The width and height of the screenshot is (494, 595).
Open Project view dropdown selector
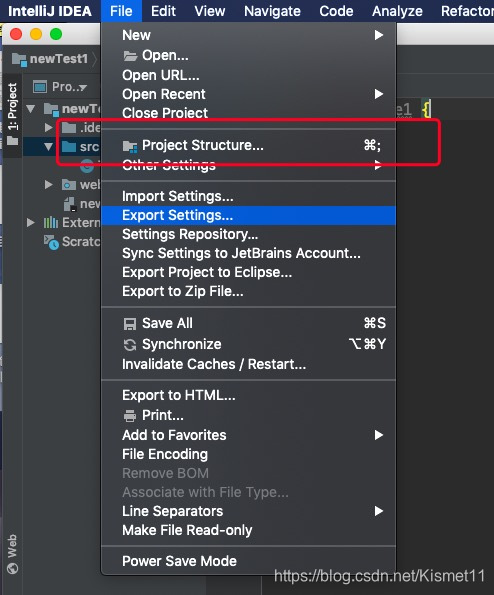70,87
